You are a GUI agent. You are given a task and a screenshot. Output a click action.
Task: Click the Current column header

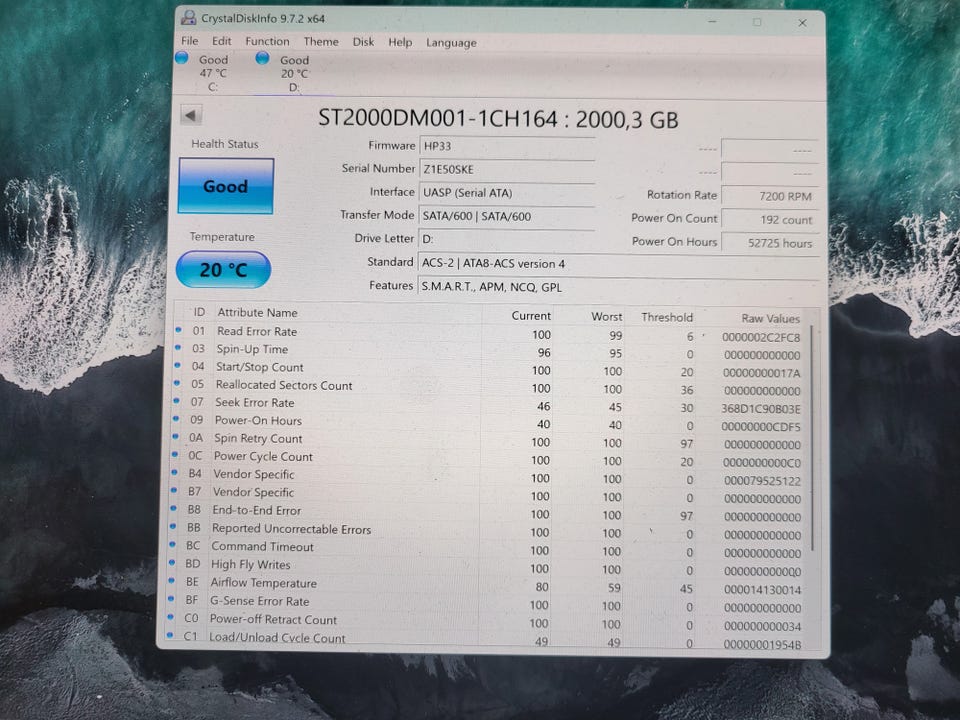coord(531,315)
